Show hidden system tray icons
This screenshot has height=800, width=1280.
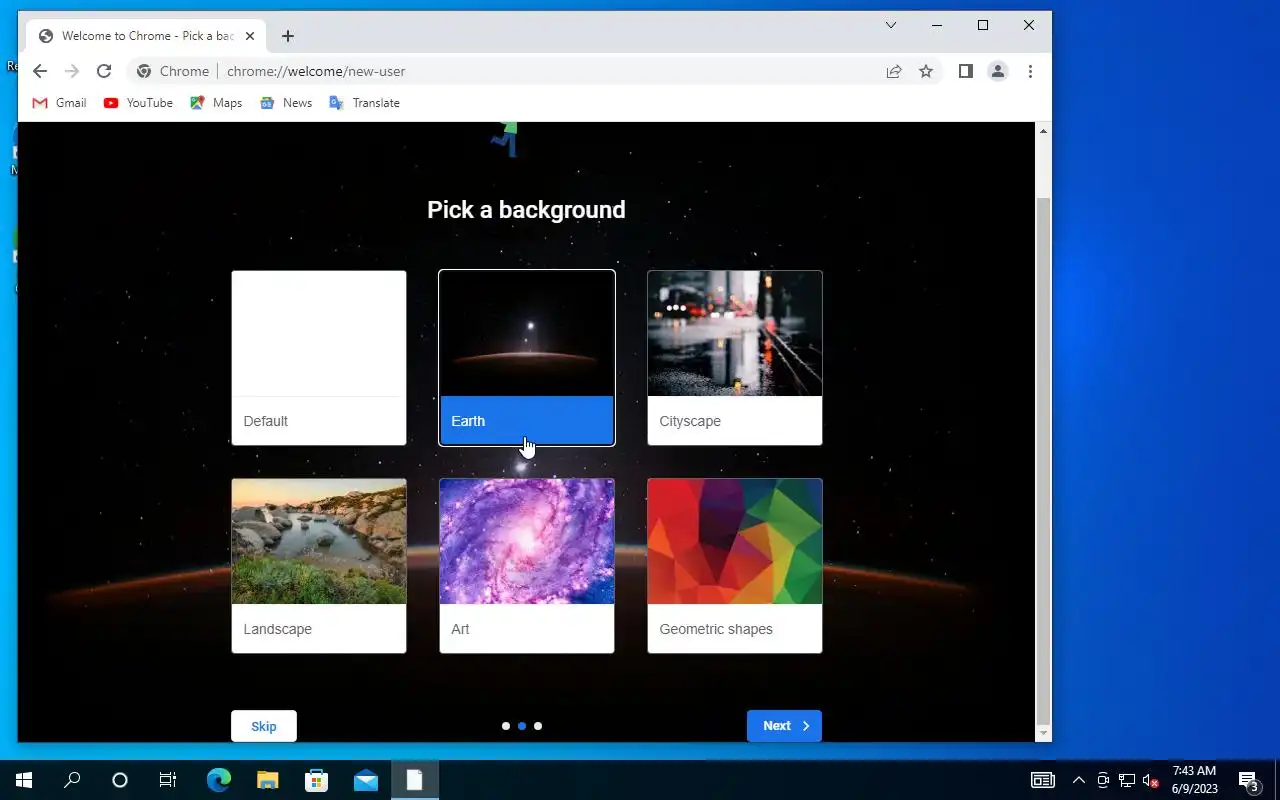pyautogui.click(x=1079, y=780)
